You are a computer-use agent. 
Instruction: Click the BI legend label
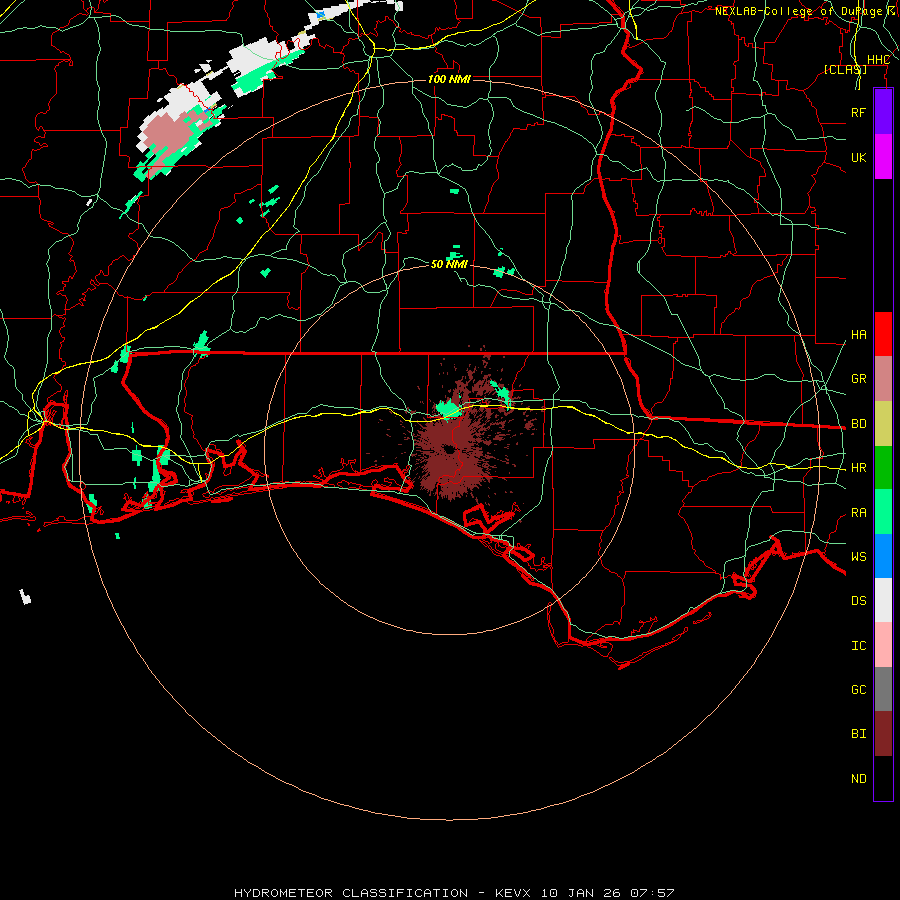pyautogui.click(x=858, y=734)
